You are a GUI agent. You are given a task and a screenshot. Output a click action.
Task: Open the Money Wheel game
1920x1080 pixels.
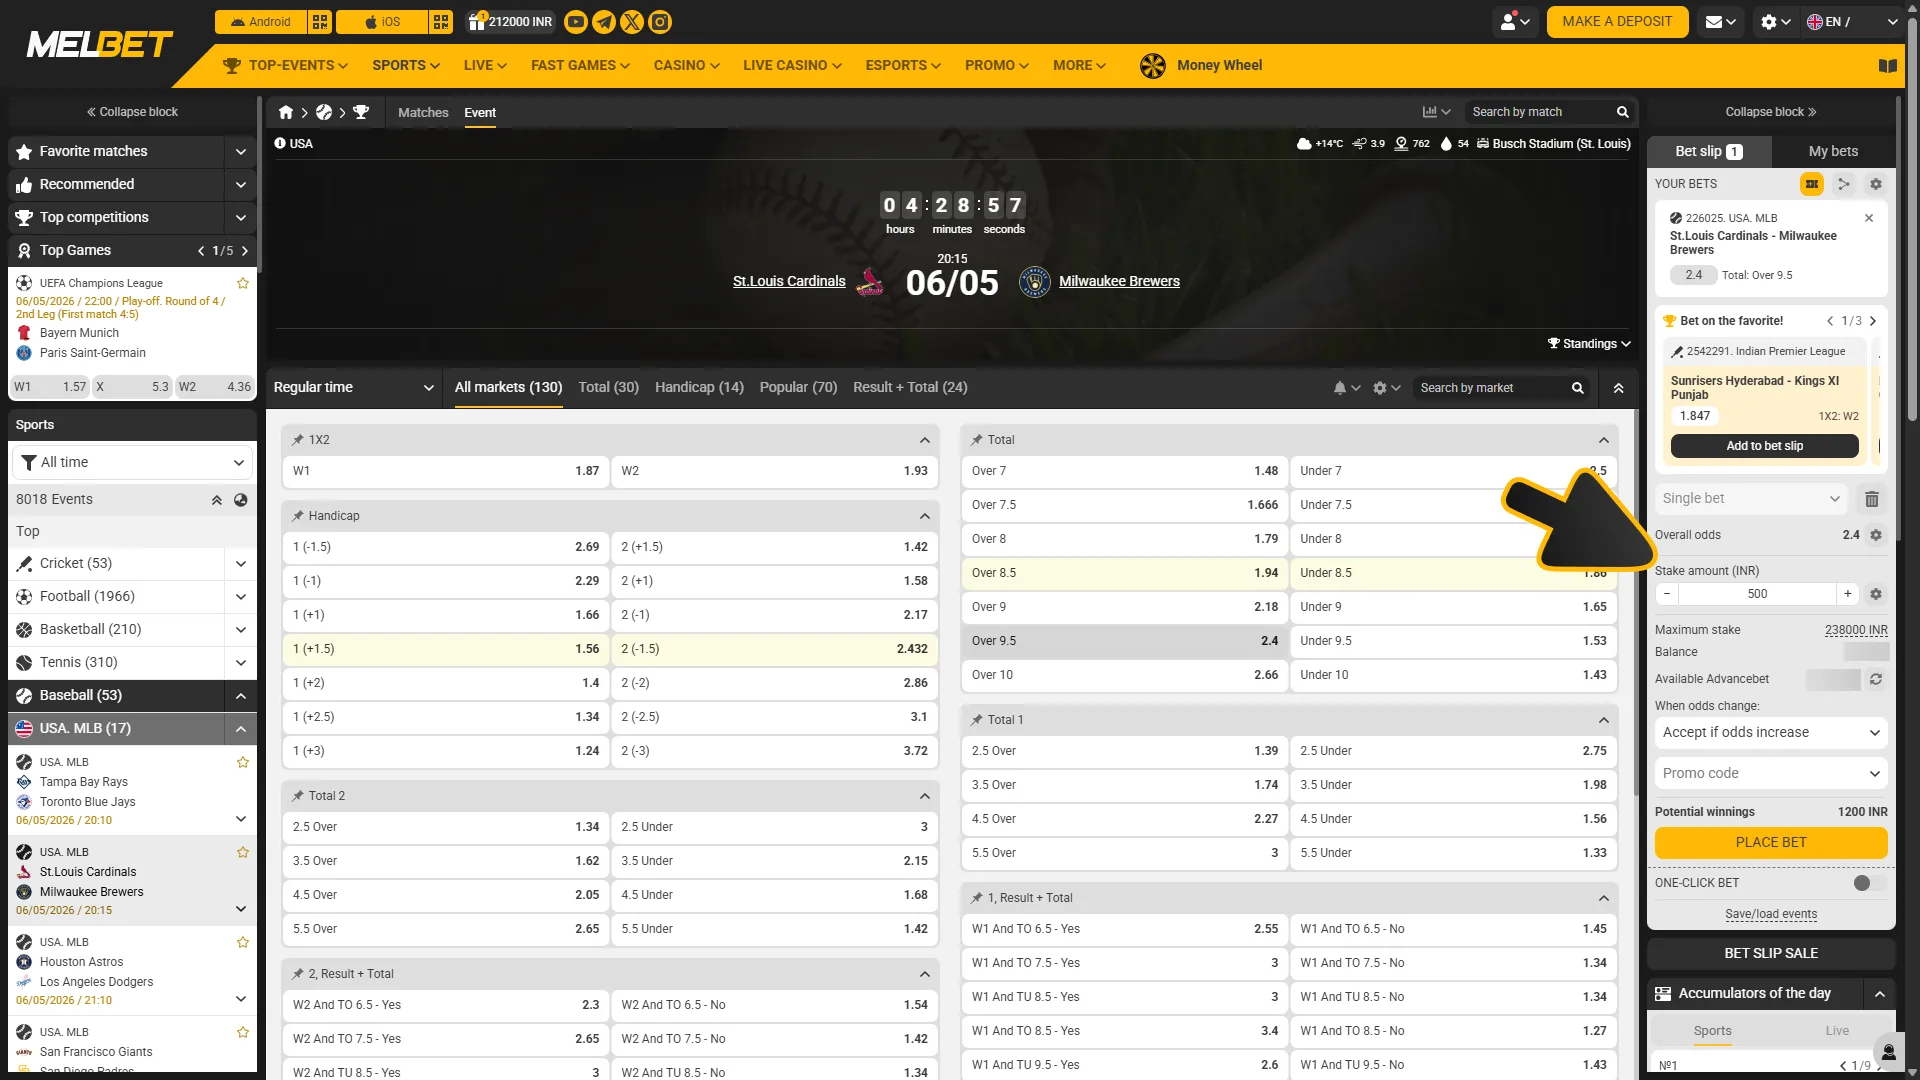(1201, 66)
